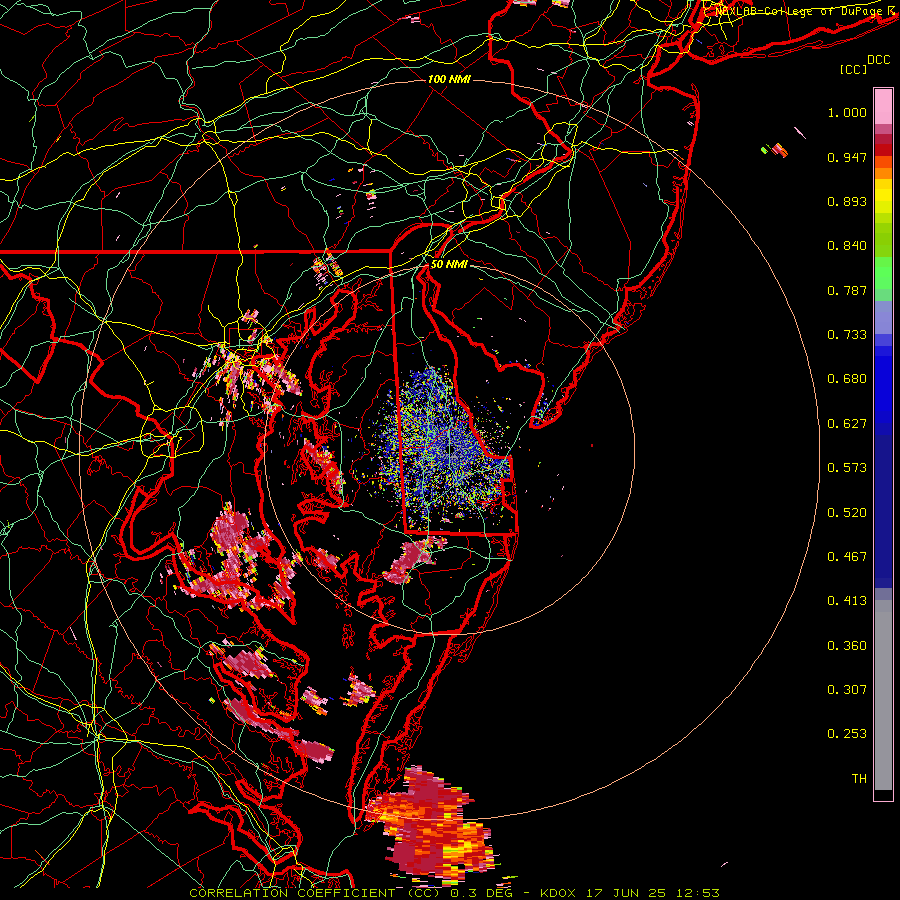Select the 0.947 scale value
The height and width of the screenshot is (900, 900).
847,157
